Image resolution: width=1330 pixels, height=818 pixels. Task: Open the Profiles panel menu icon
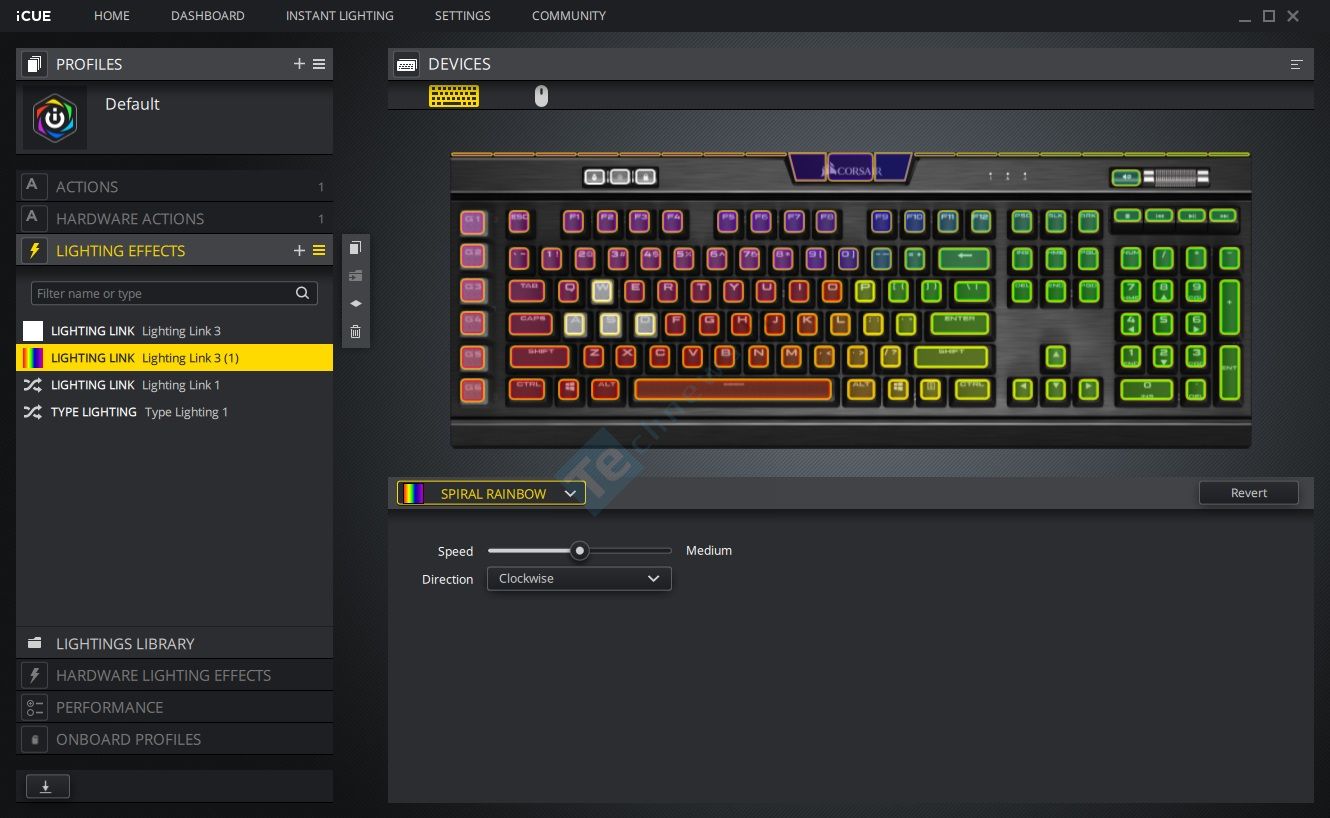[x=319, y=64]
